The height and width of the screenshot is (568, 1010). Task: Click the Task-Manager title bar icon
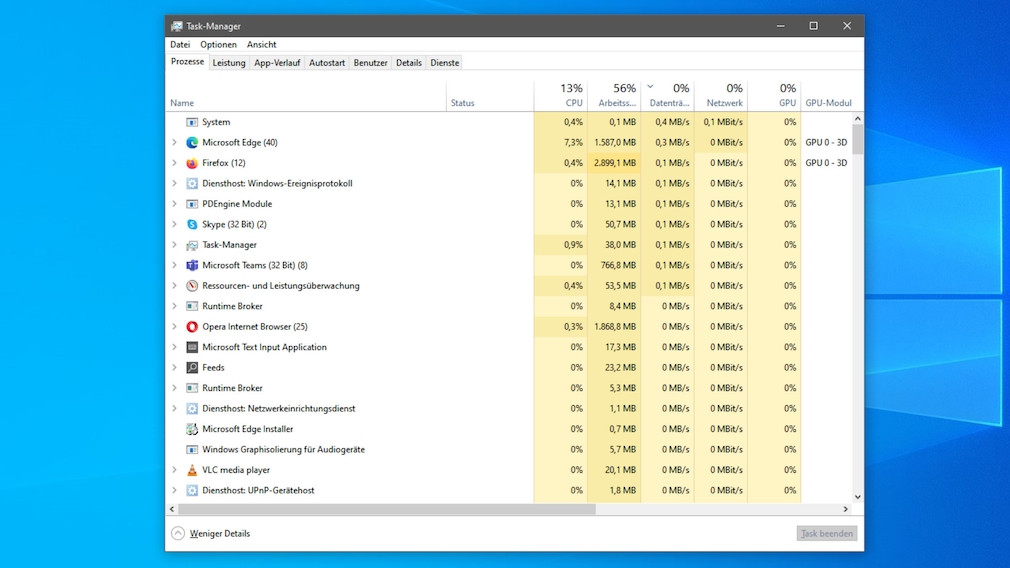pyautogui.click(x=176, y=26)
